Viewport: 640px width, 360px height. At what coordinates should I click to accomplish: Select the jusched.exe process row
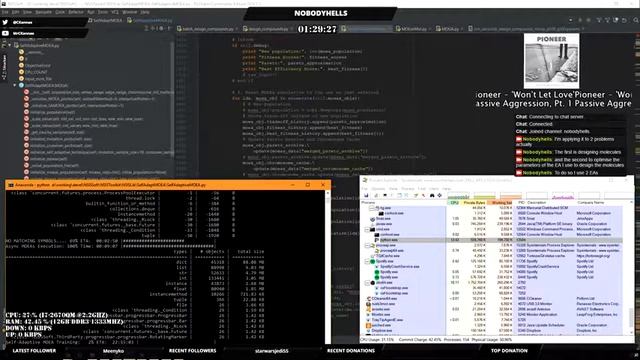[491, 325]
